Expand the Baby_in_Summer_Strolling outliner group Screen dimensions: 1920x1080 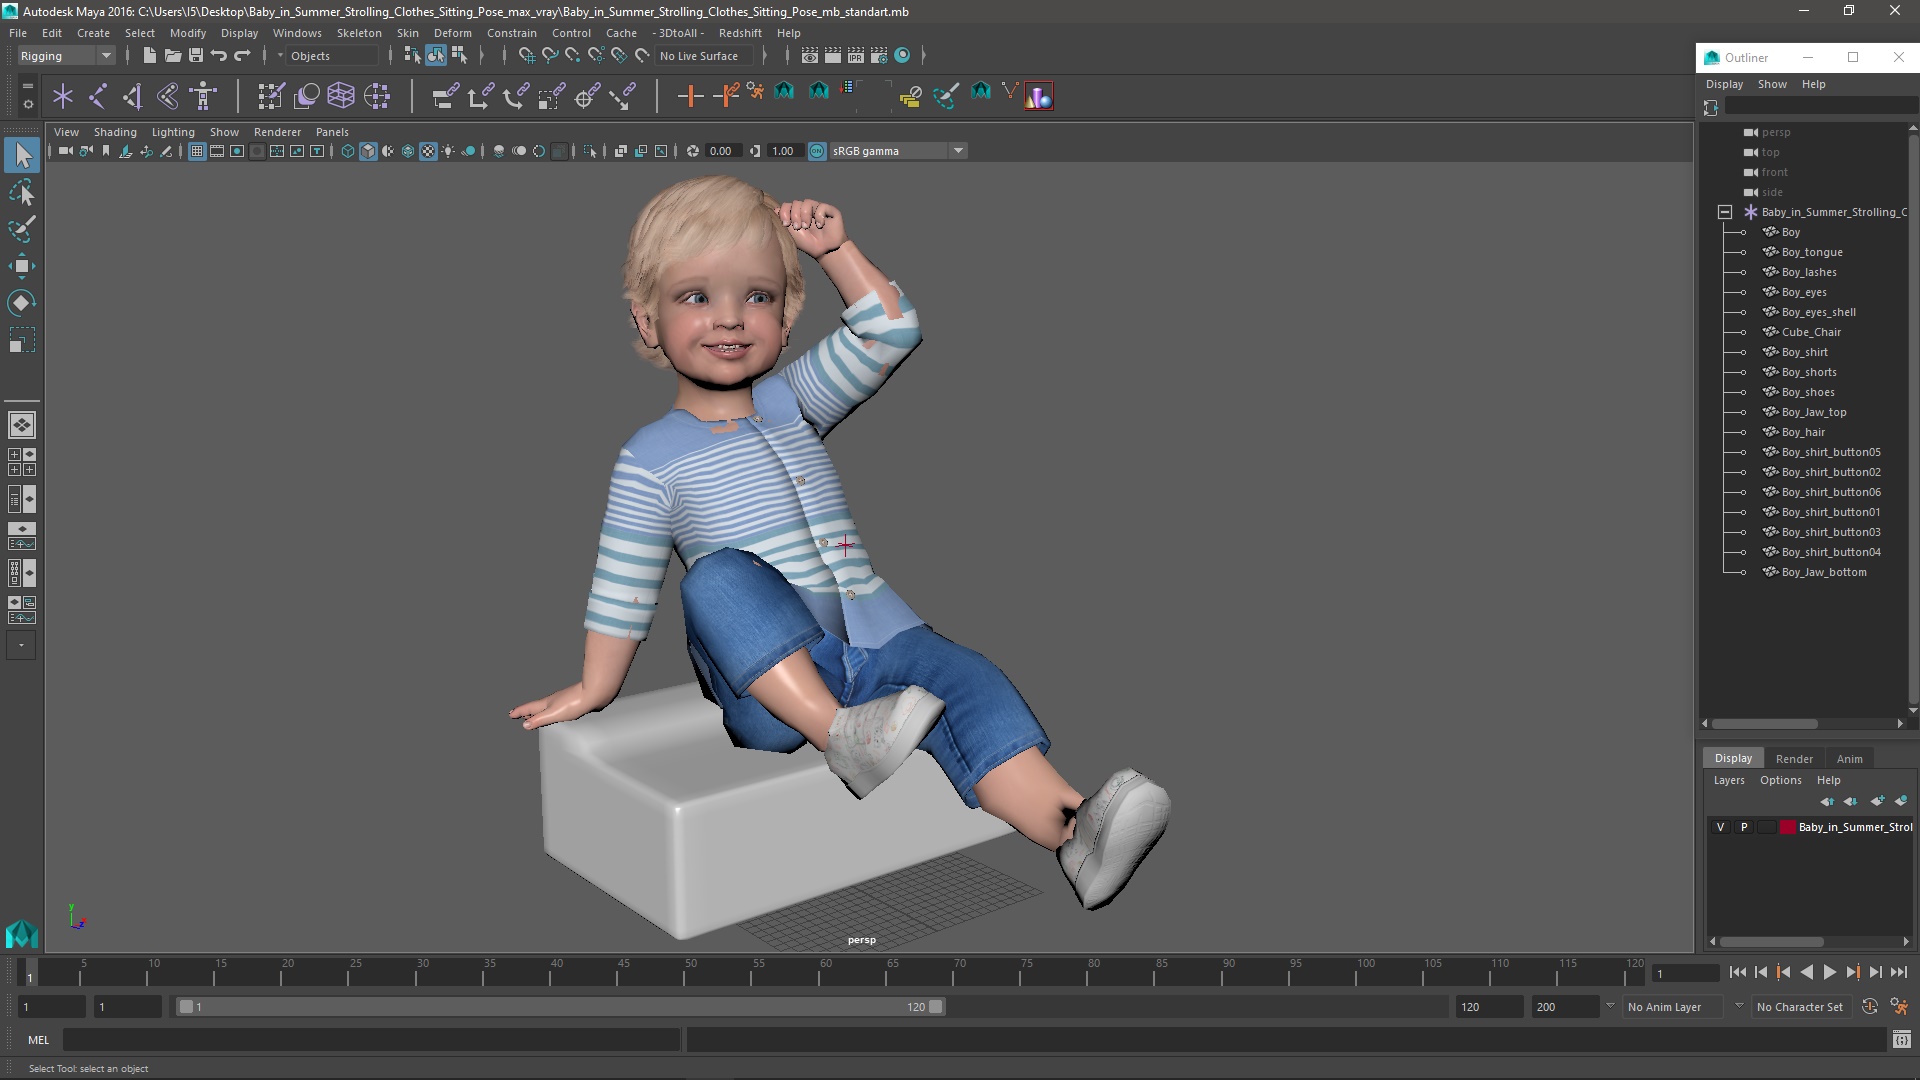pyautogui.click(x=1724, y=211)
